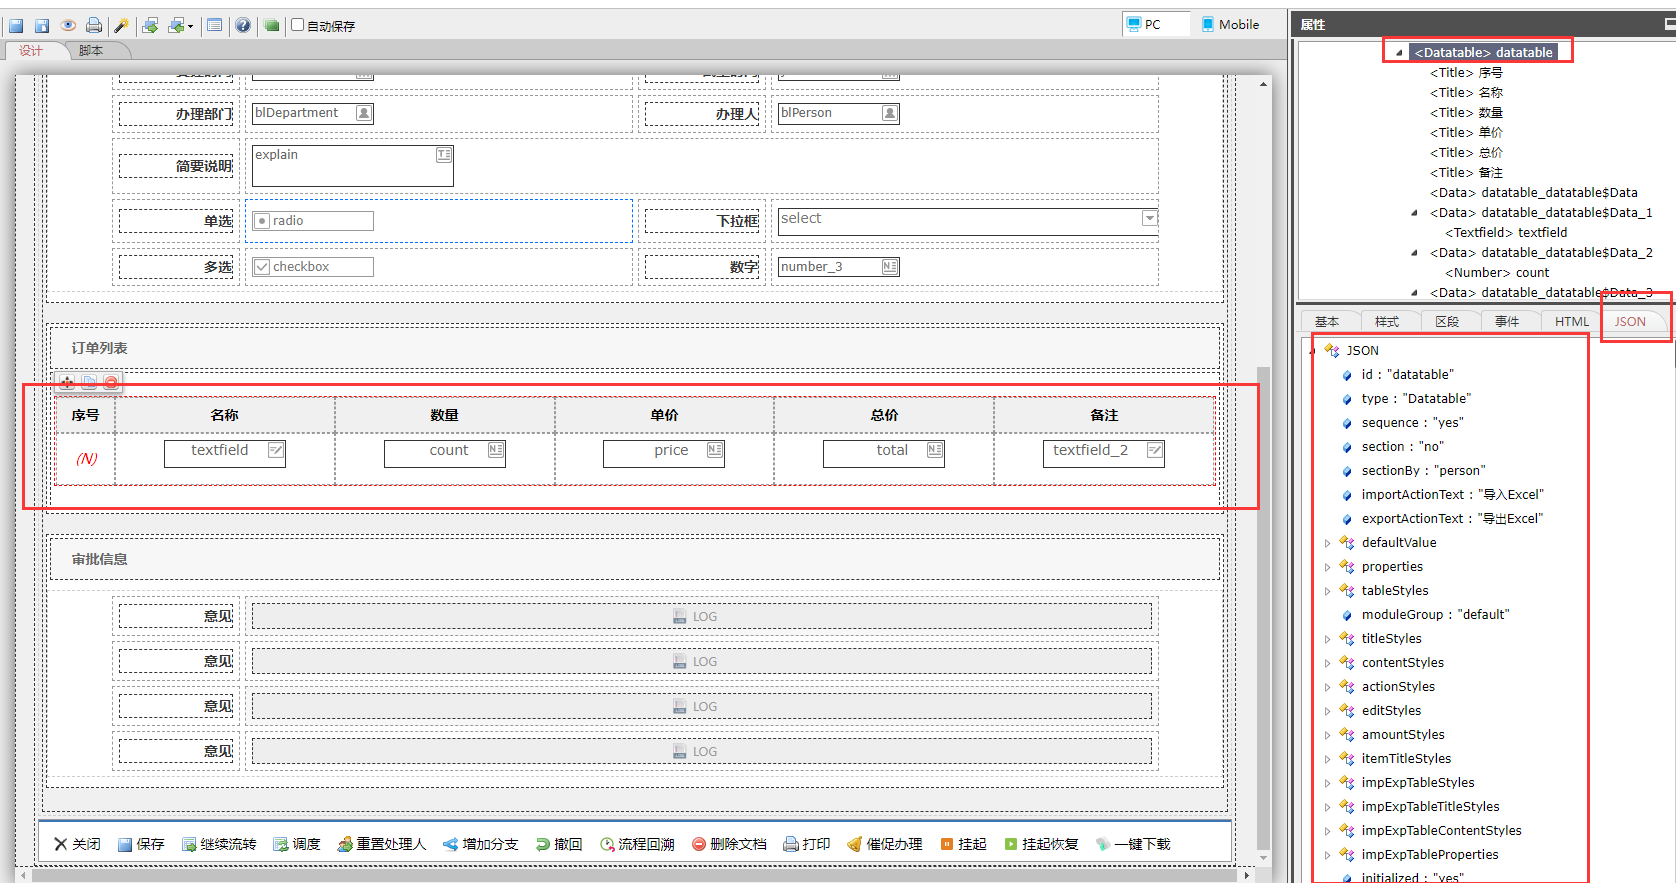This screenshot has width=1676, height=883.
Task: Open help with the question mark icon
Action: [243, 26]
